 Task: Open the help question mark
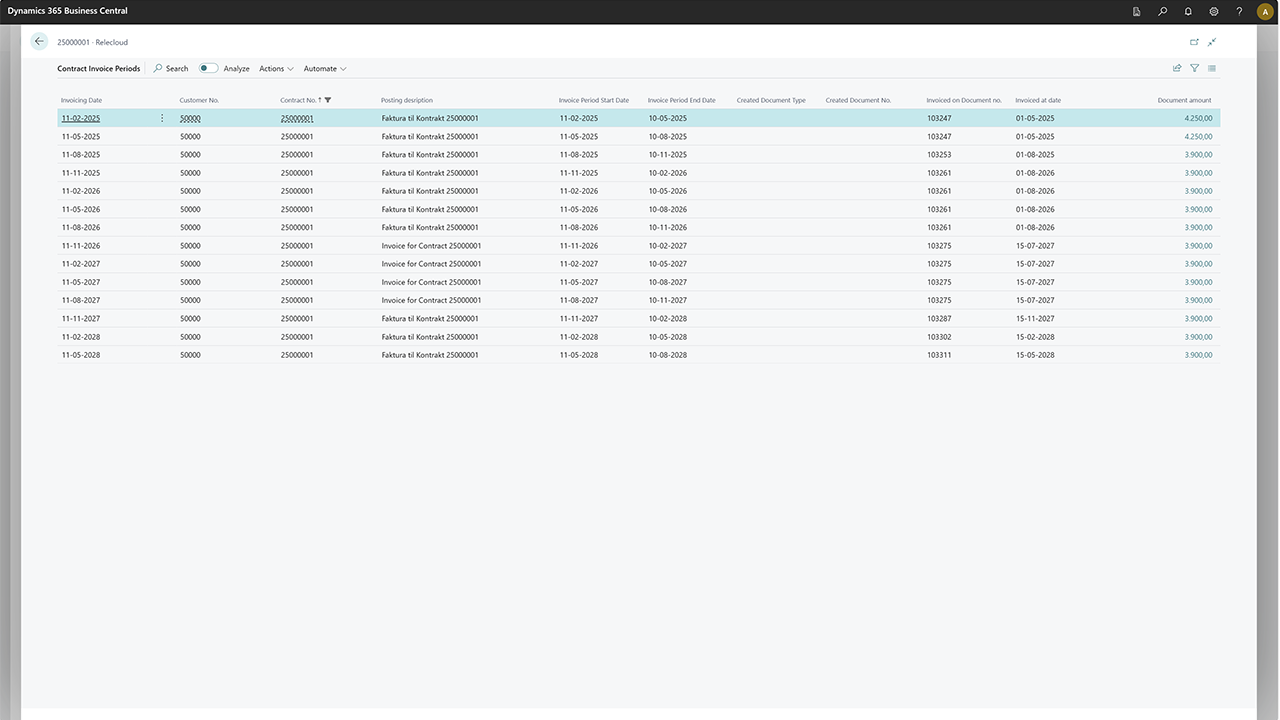[x=1239, y=12]
